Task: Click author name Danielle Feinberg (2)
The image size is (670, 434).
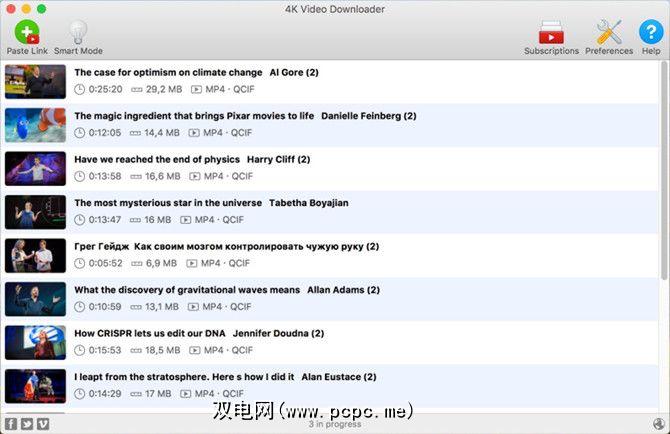Action: 369,116
